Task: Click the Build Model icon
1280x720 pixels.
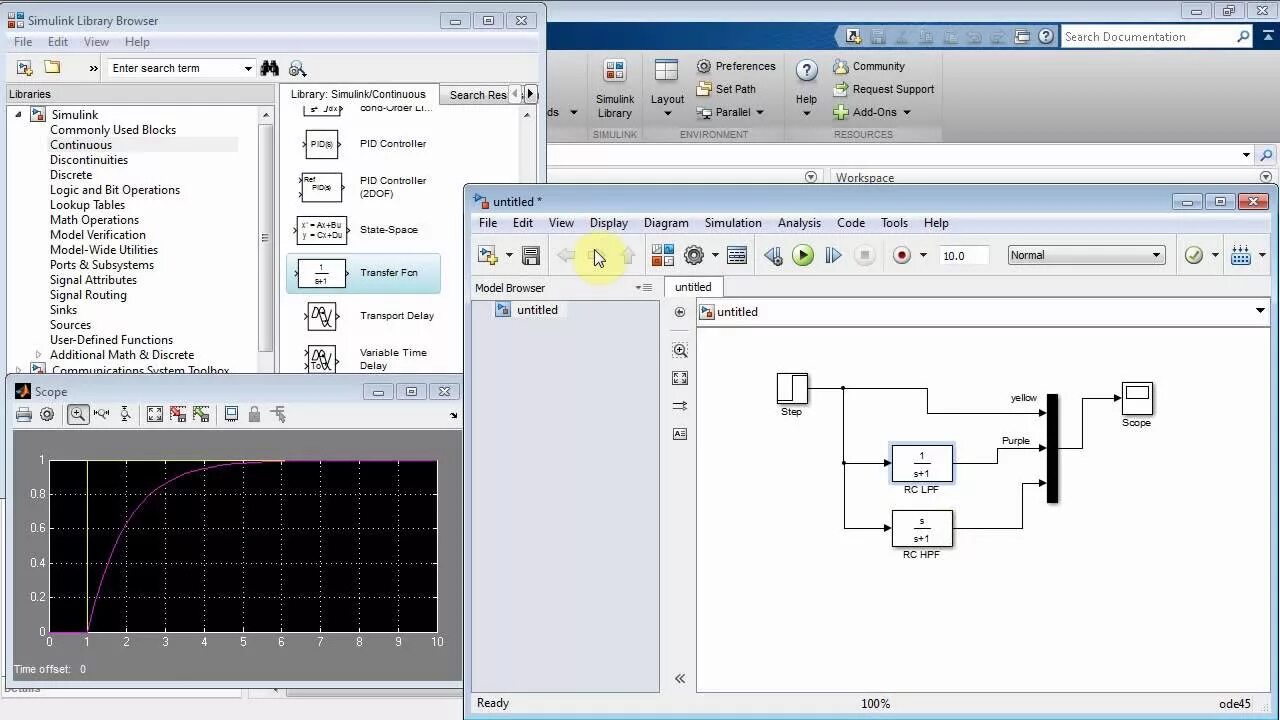Action: (x=1241, y=256)
